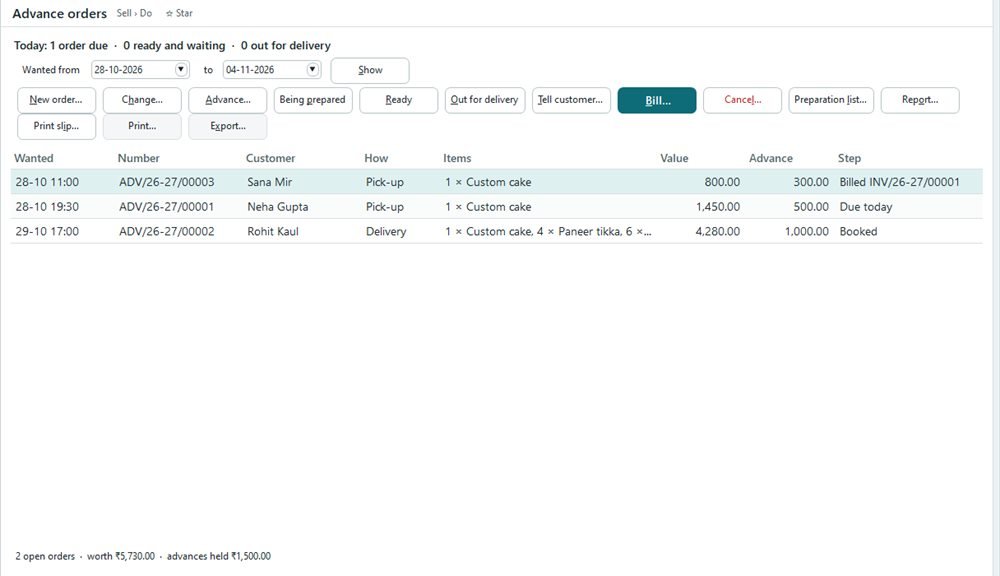Sort by Wanted column header
The height and width of the screenshot is (576, 1000).
34,158
